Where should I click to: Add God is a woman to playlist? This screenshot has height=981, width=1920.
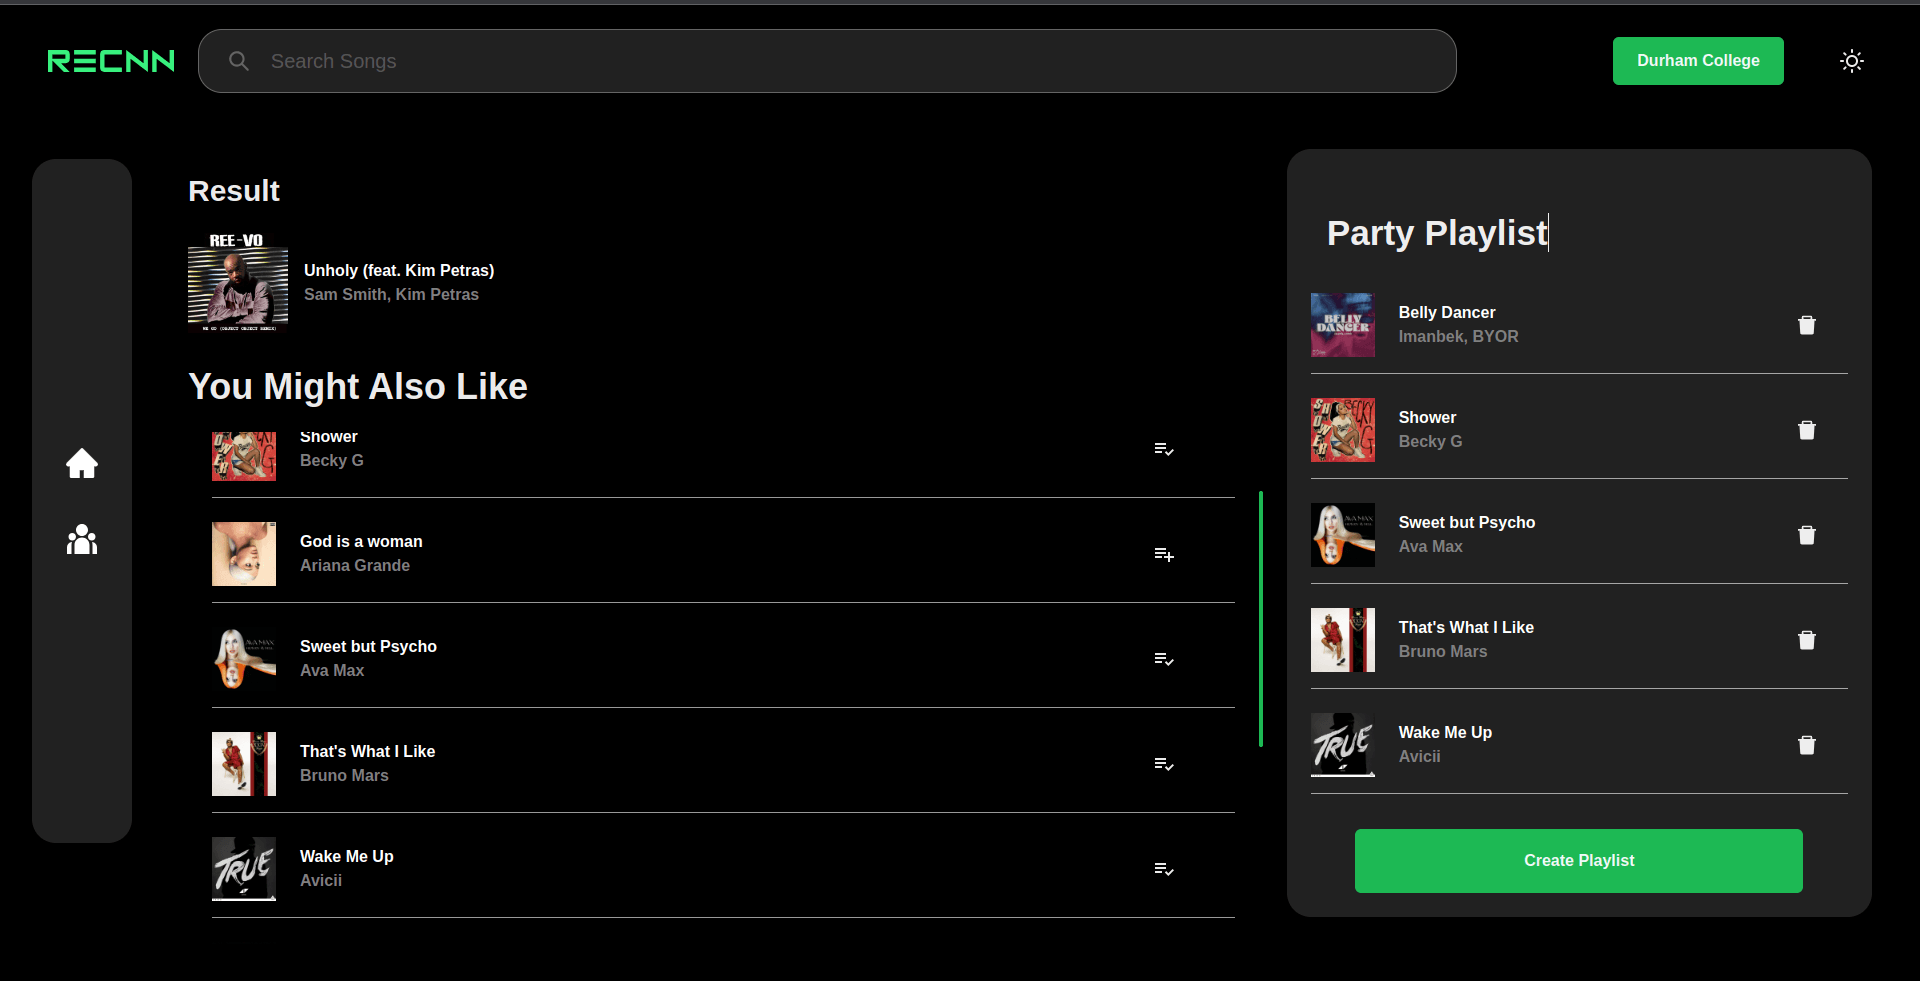[1163, 554]
